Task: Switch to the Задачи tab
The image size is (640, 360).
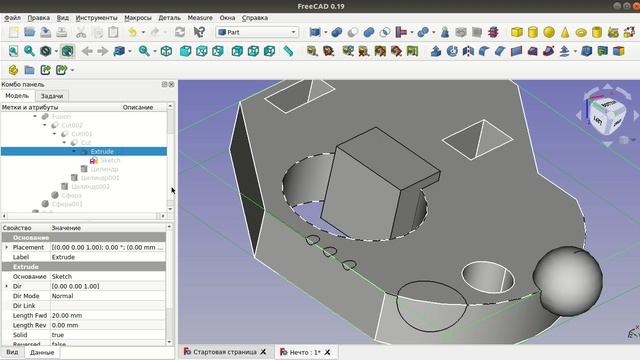Action: [52, 96]
